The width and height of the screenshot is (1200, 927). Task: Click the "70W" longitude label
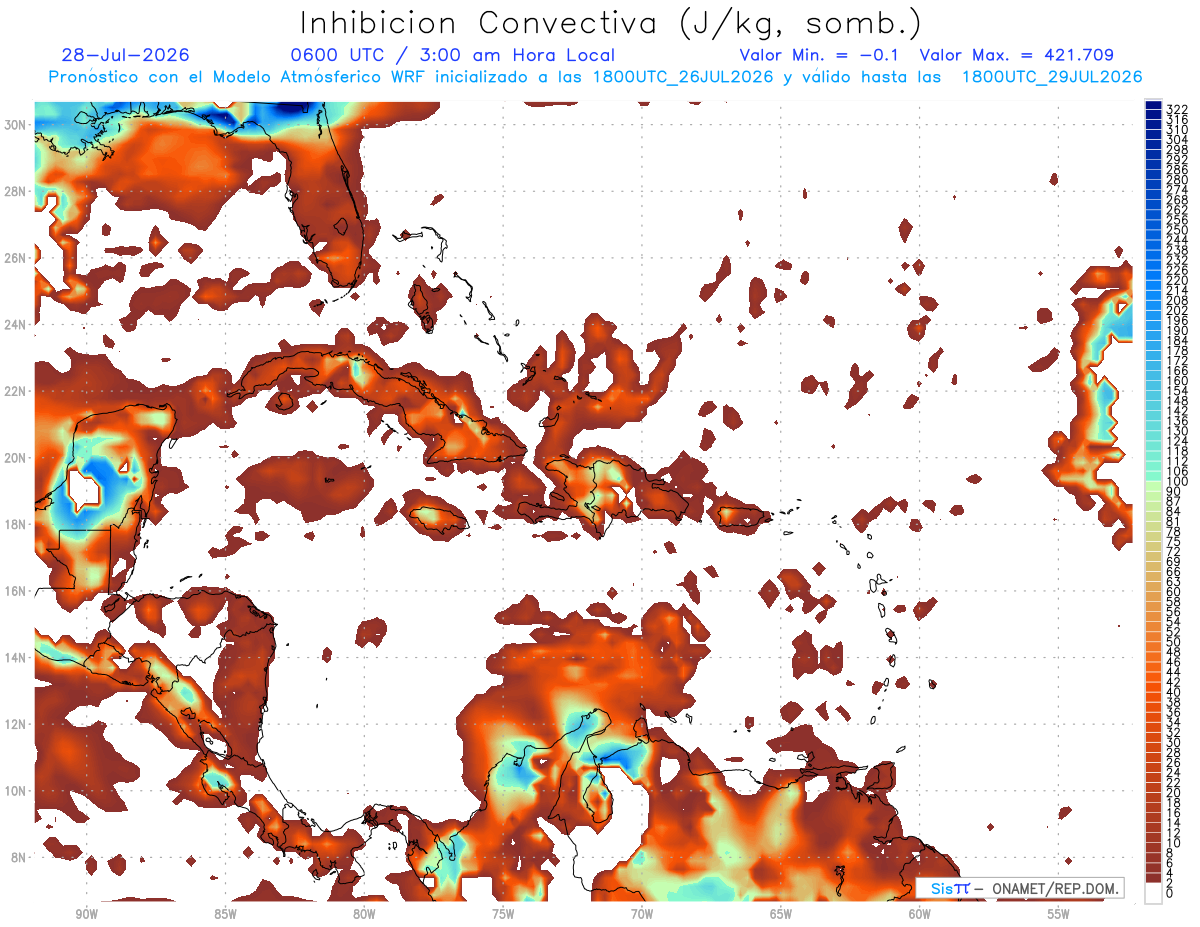(642, 914)
